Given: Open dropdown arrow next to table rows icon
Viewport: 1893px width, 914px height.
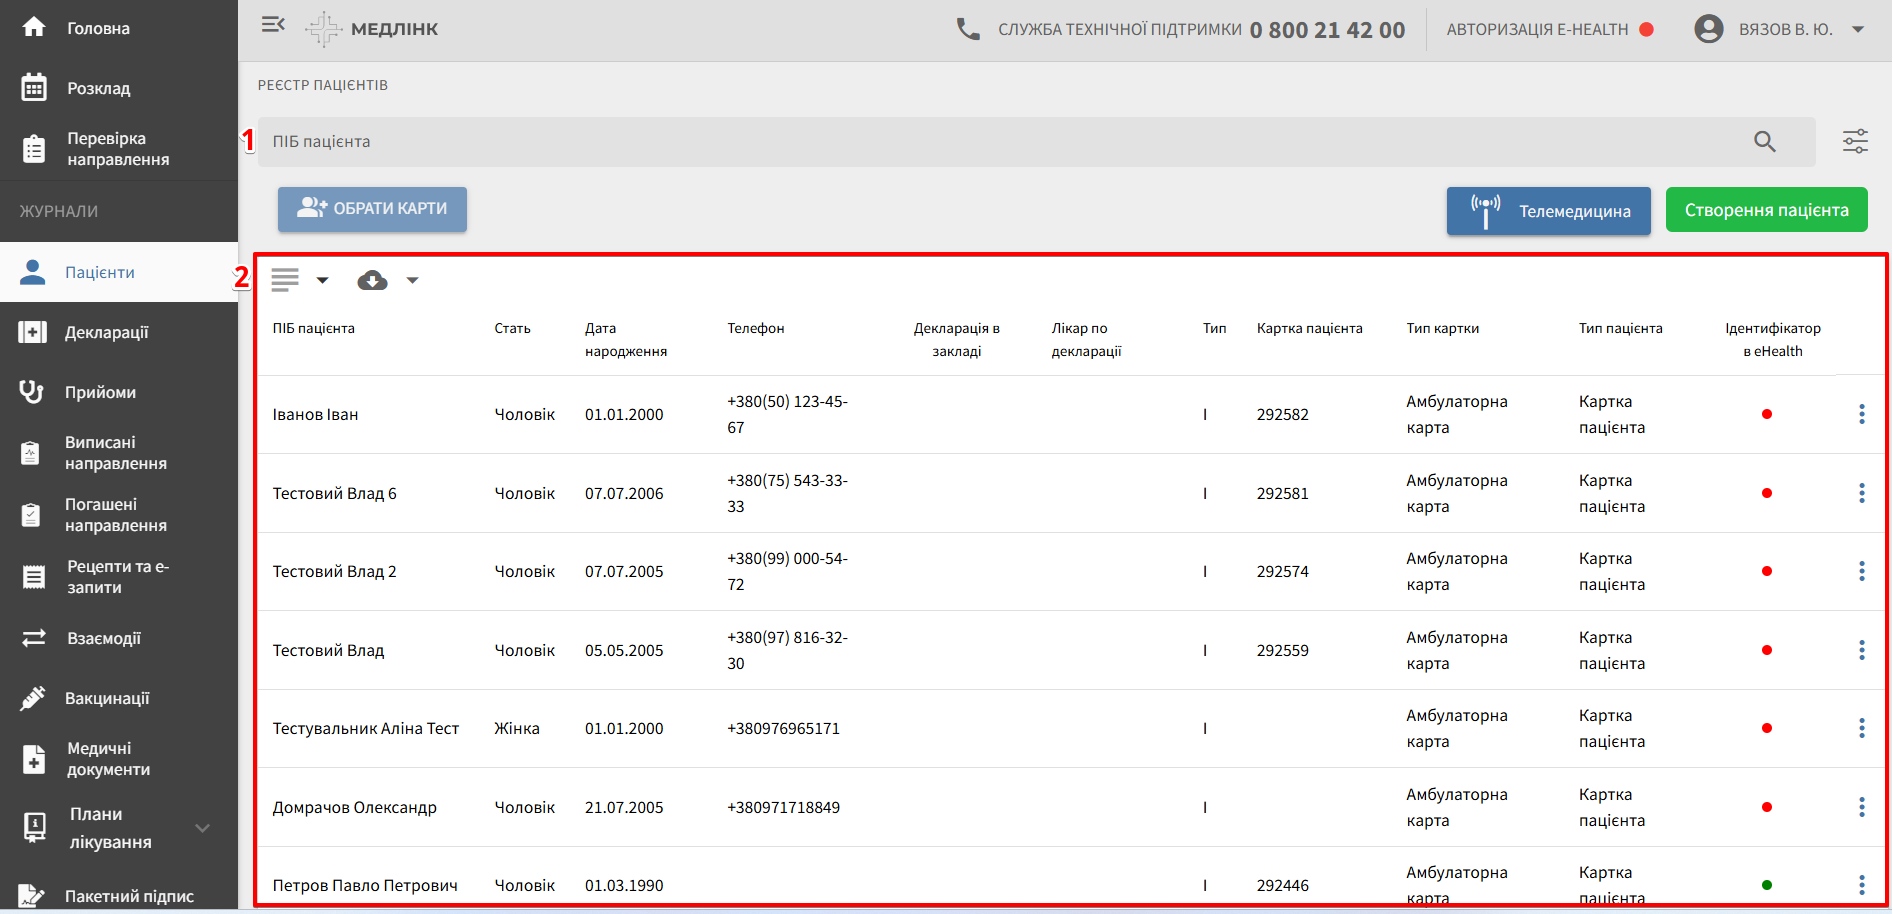Looking at the screenshot, I should 322,281.
